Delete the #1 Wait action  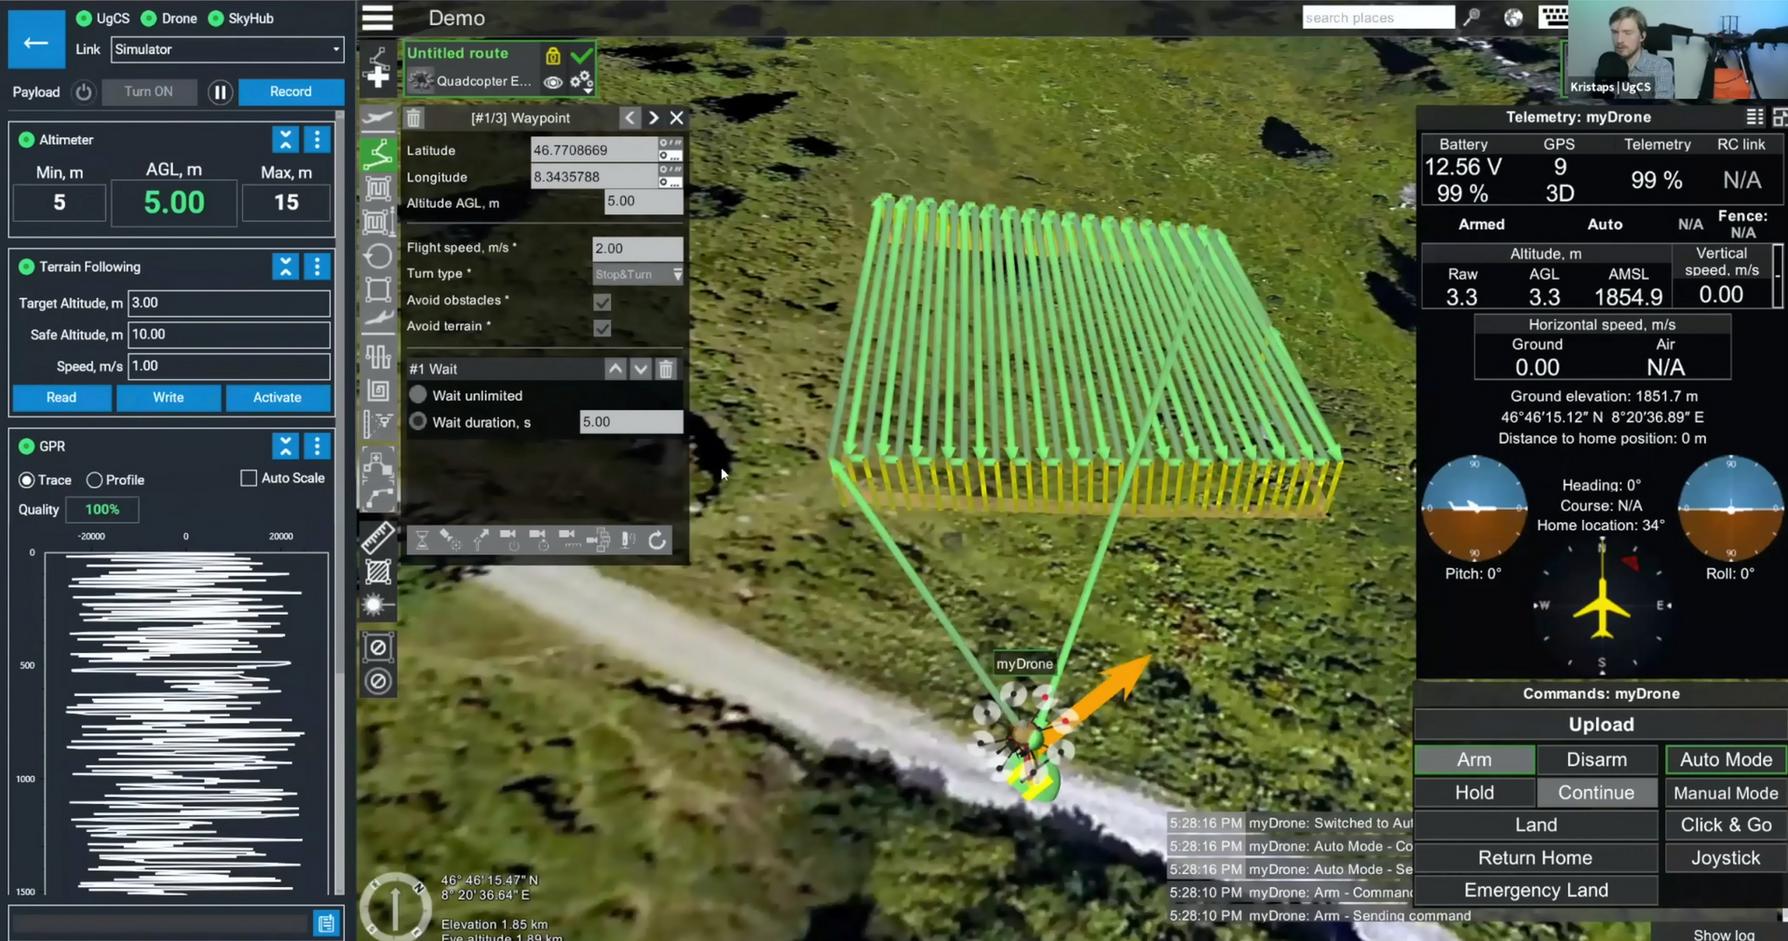666,369
